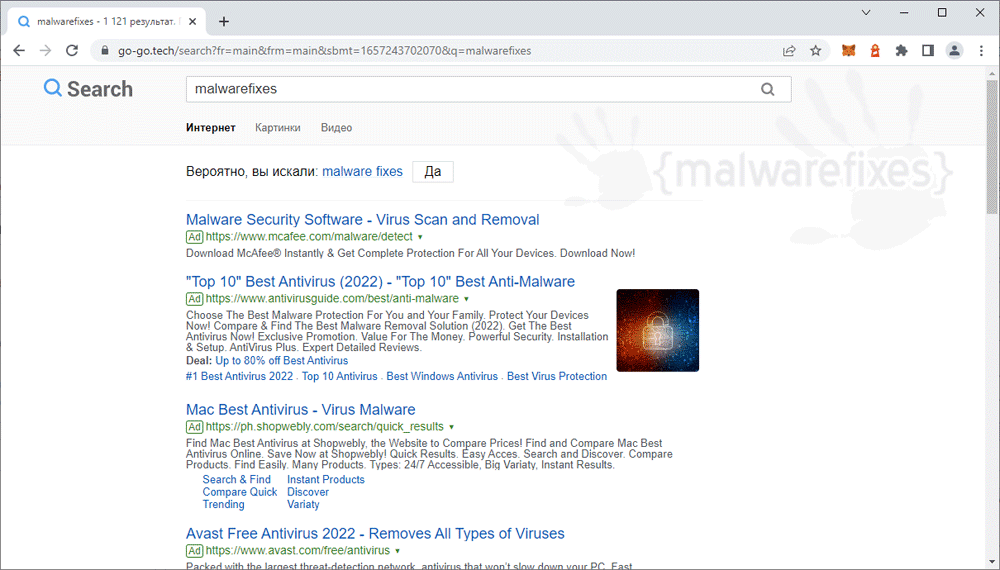
Task: Click the Ad badge beside the avast URL
Action: 195,551
